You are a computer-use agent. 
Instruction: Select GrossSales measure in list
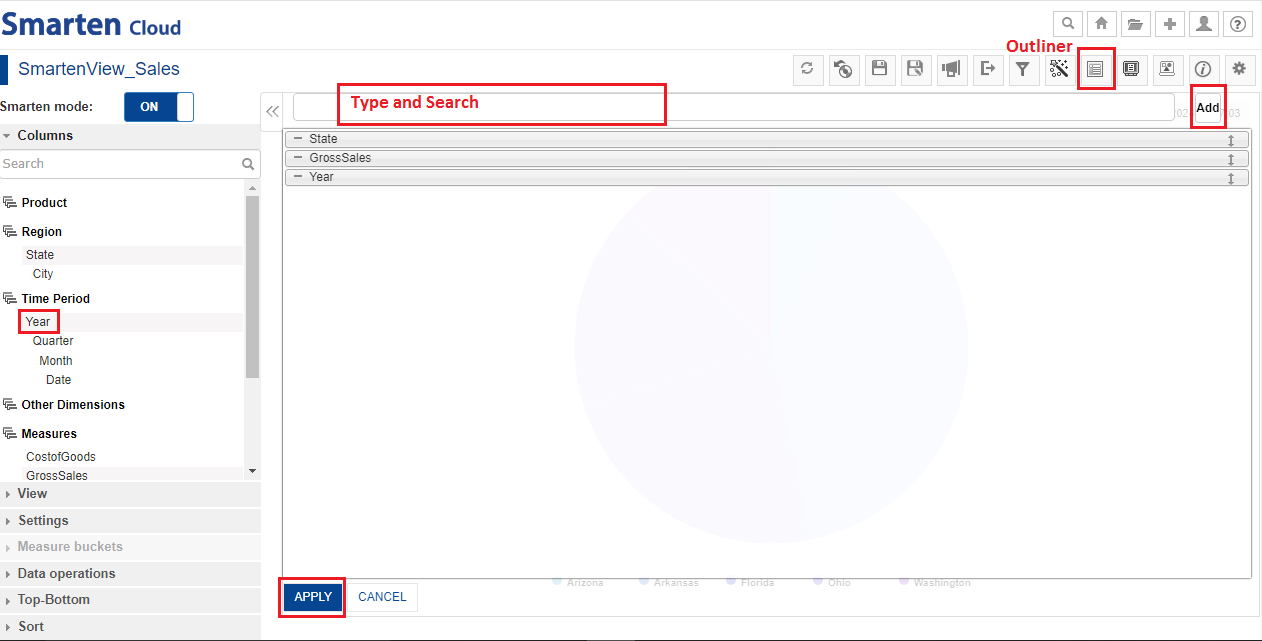(x=57, y=476)
